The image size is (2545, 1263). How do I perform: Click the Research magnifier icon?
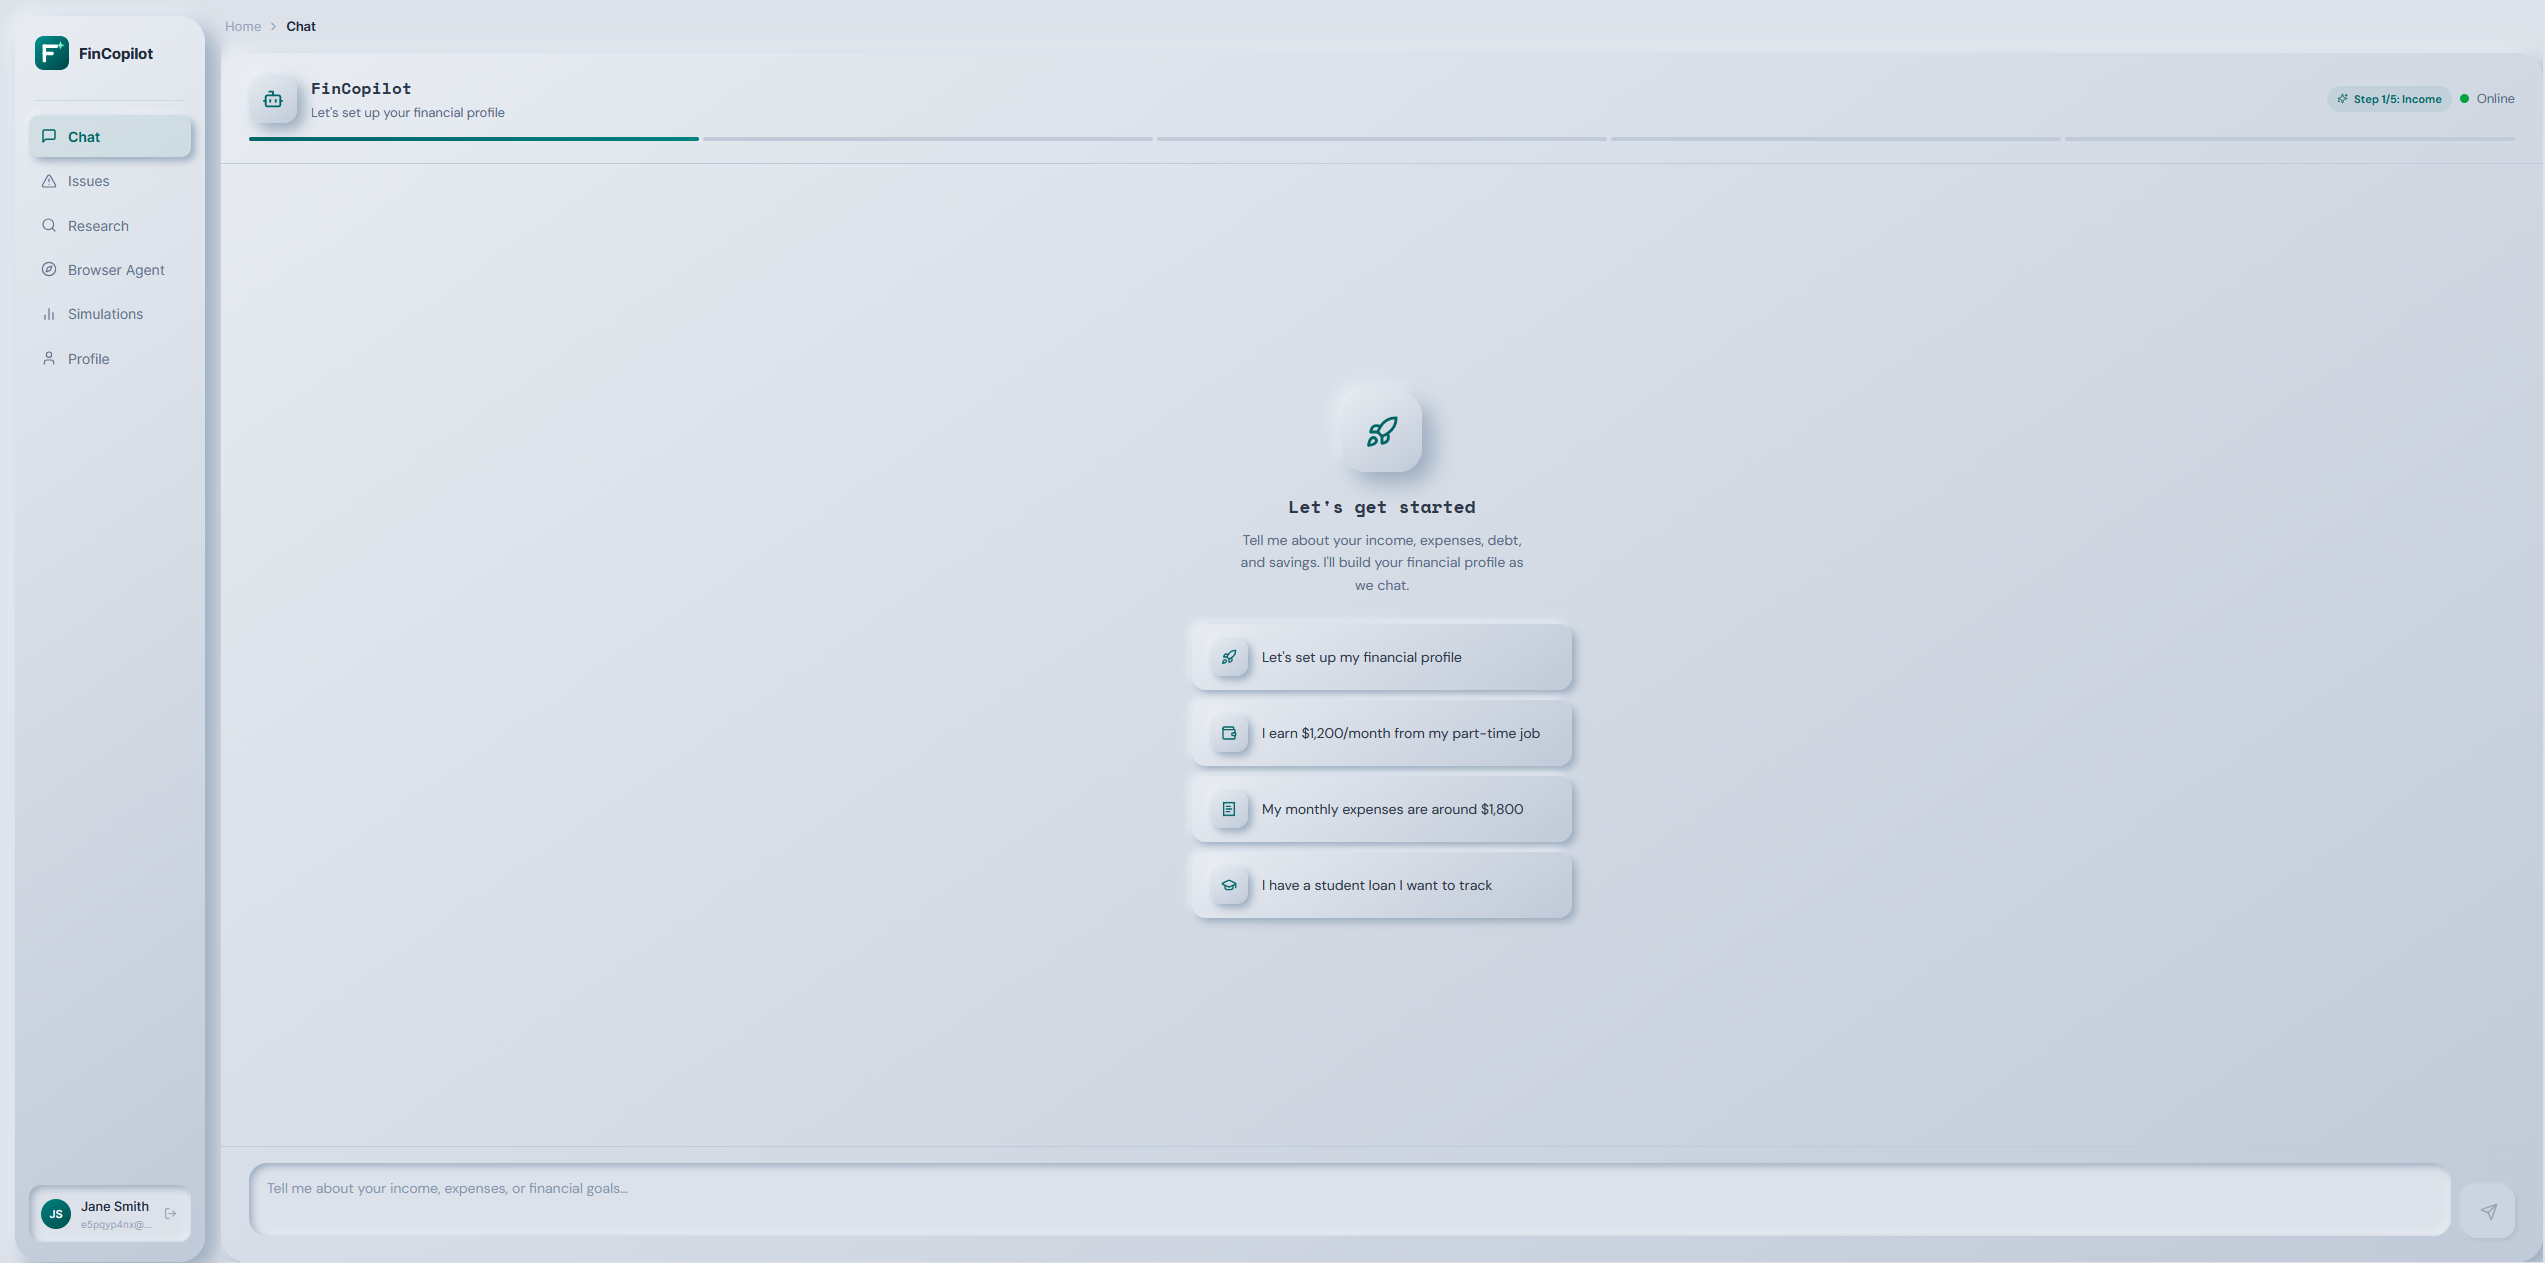pyautogui.click(x=49, y=226)
